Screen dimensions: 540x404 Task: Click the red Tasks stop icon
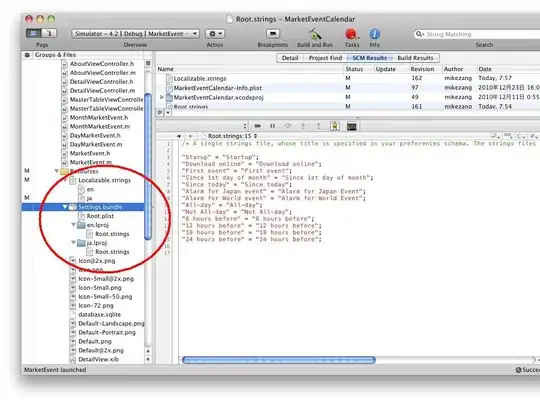pyautogui.click(x=351, y=34)
